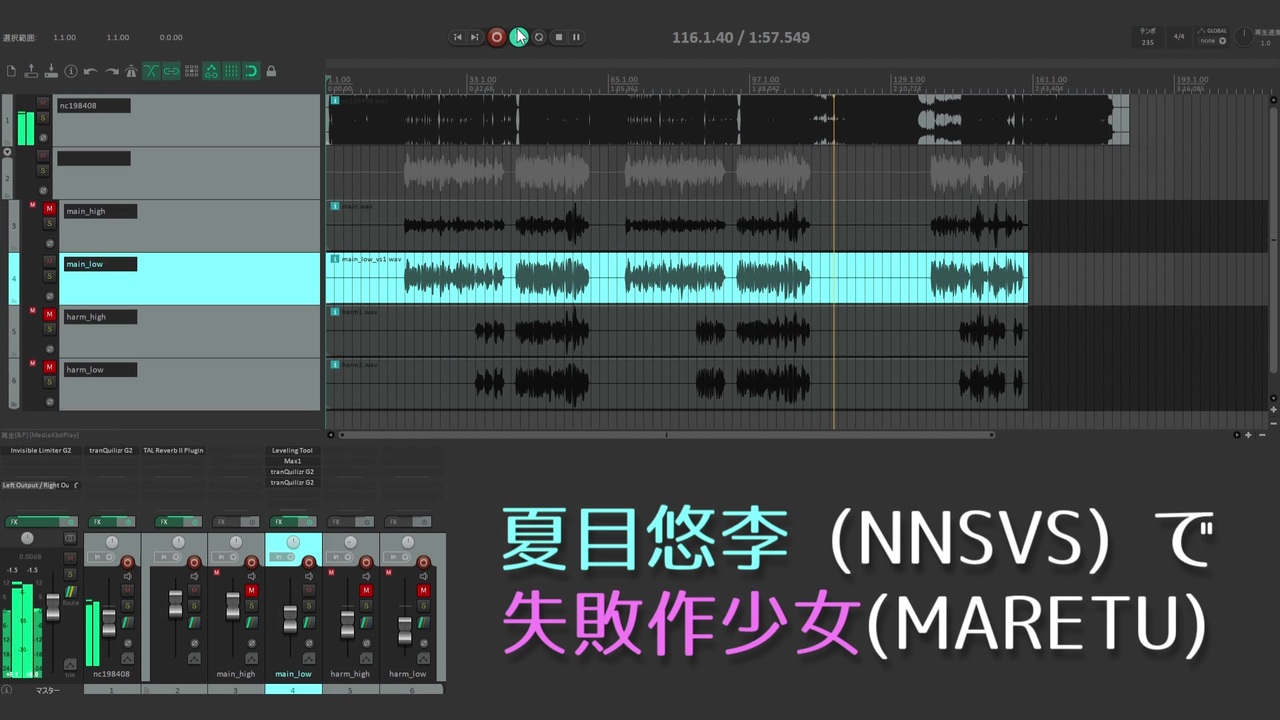Open the input dropdown on nc198408 mixer strip
1280x720 pixels.
tap(101, 557)
